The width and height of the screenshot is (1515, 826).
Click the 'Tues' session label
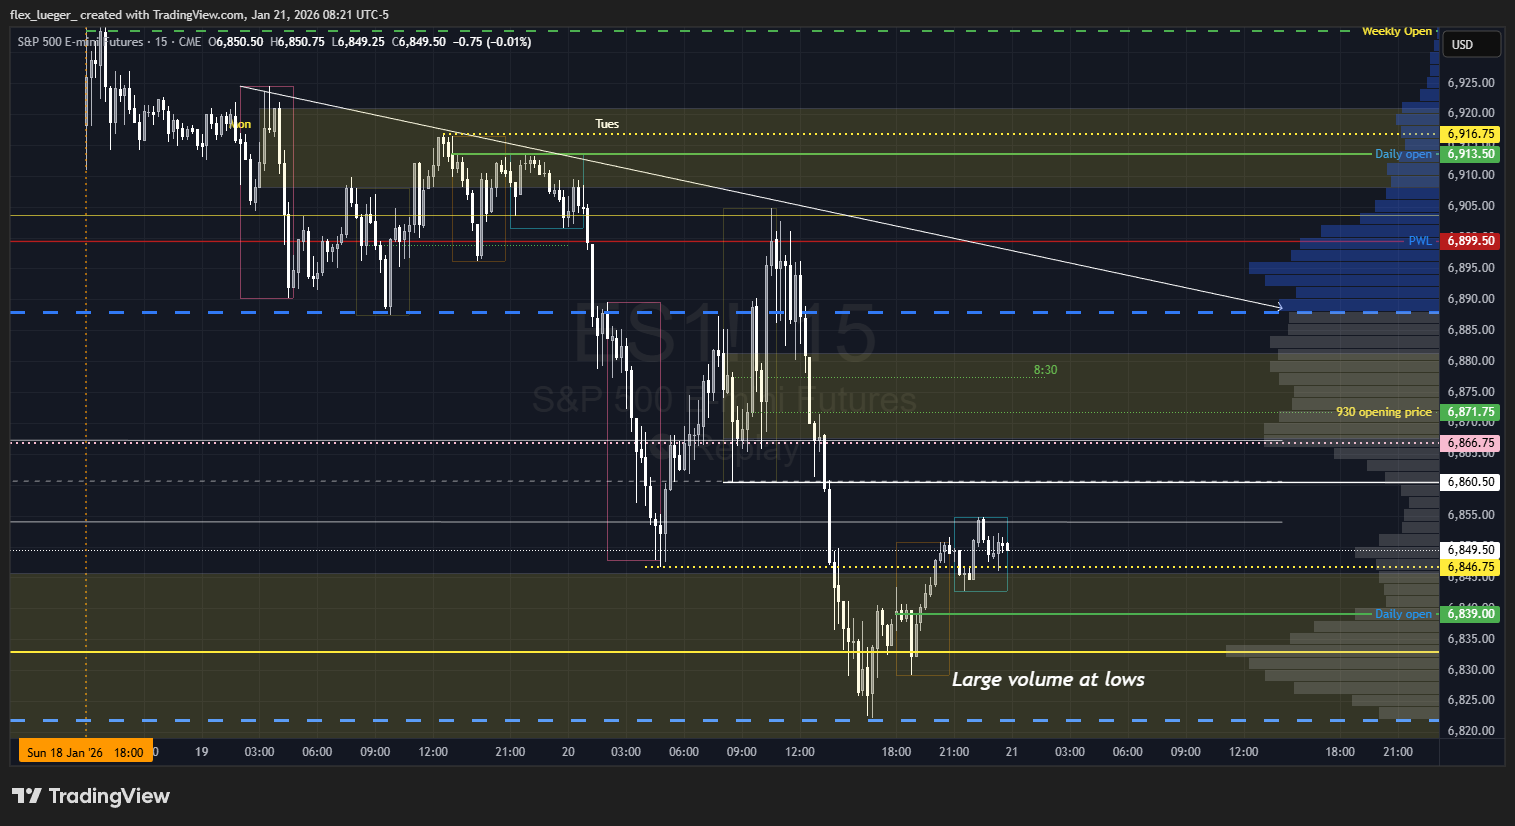(x=607, y=124)
